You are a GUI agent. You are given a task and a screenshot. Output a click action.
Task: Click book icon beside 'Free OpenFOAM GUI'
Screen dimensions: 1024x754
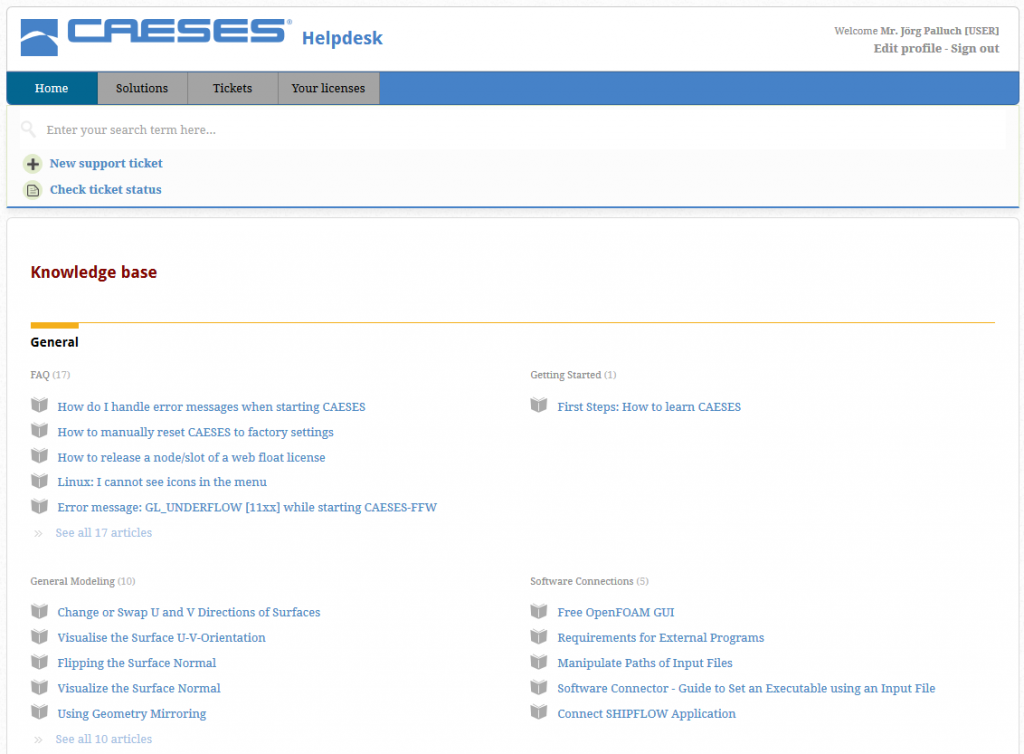pos(539,612)
